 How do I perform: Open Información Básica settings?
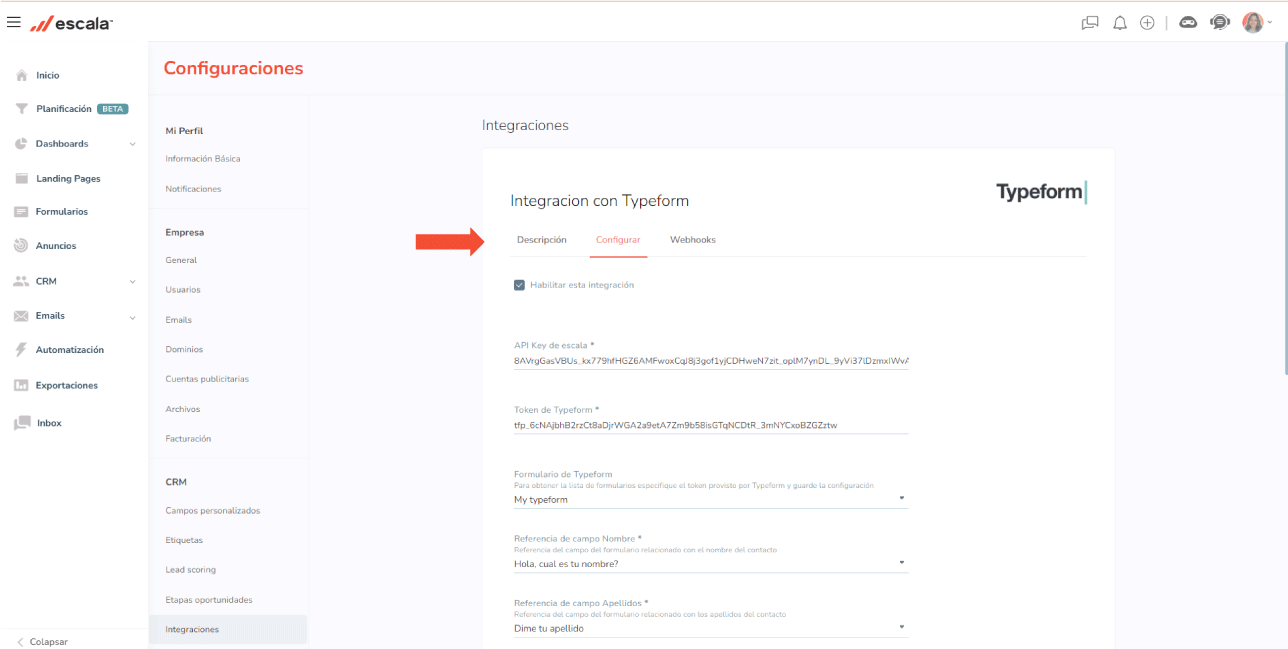click(x=203, y=159)
